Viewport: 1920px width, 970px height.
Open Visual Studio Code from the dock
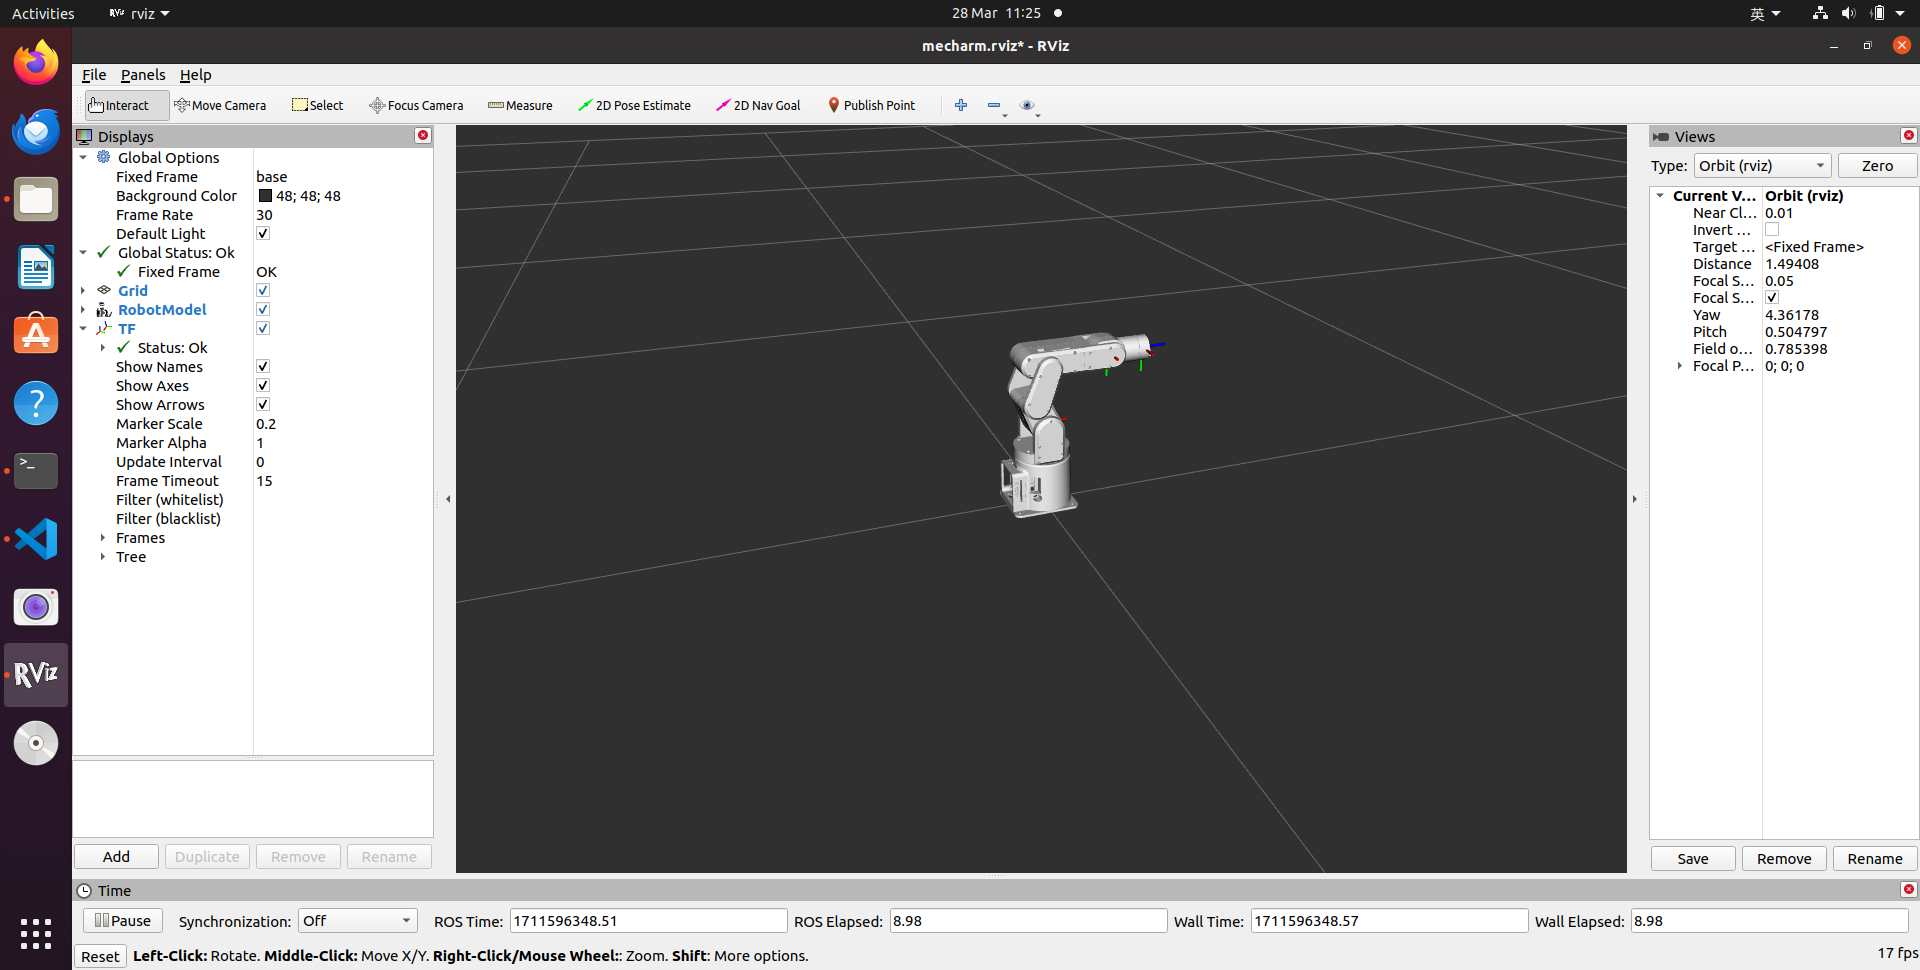(36, 539)
